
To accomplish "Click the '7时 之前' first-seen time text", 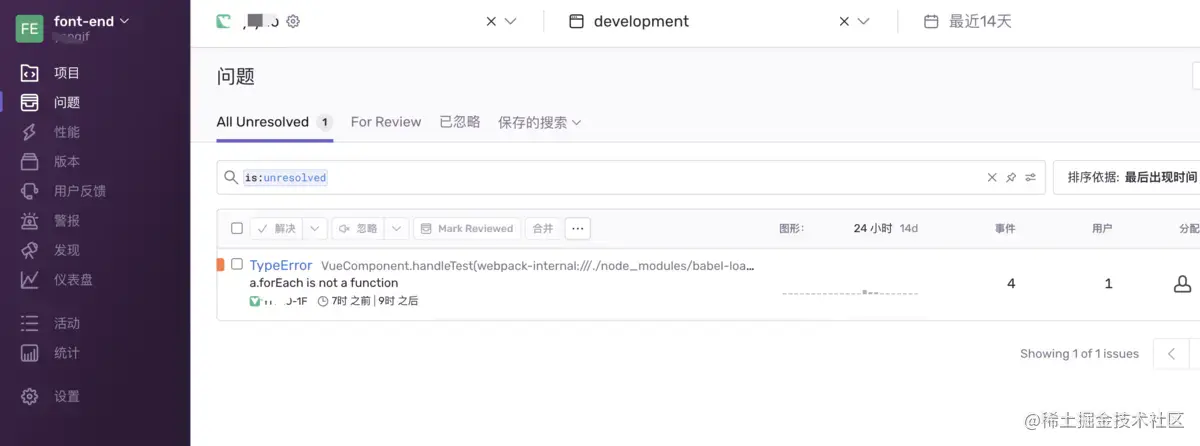I will (352, 300).
